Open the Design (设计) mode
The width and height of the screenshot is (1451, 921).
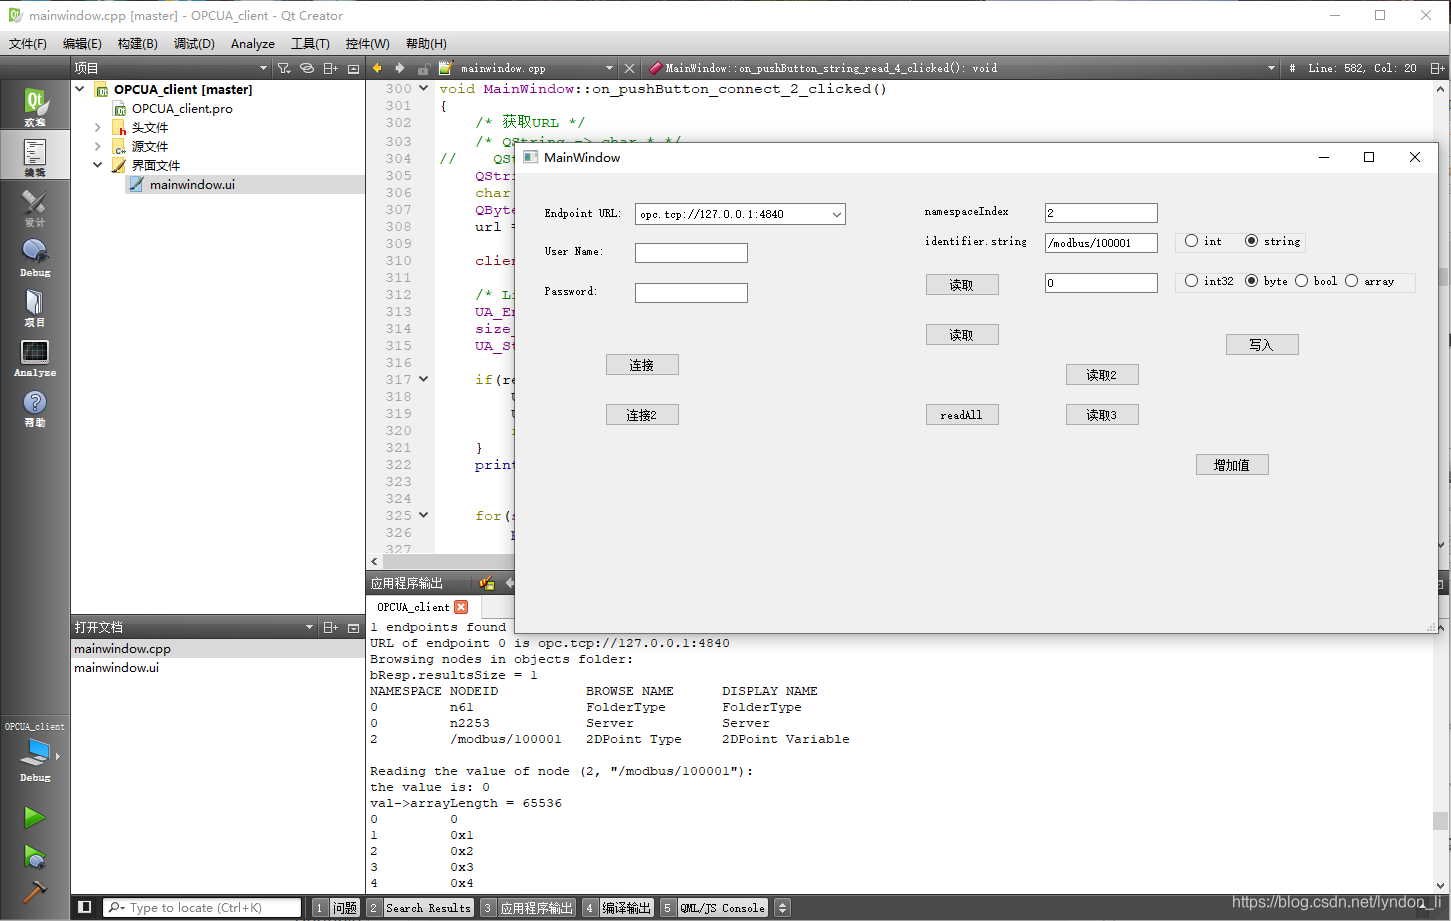(35, 207)
